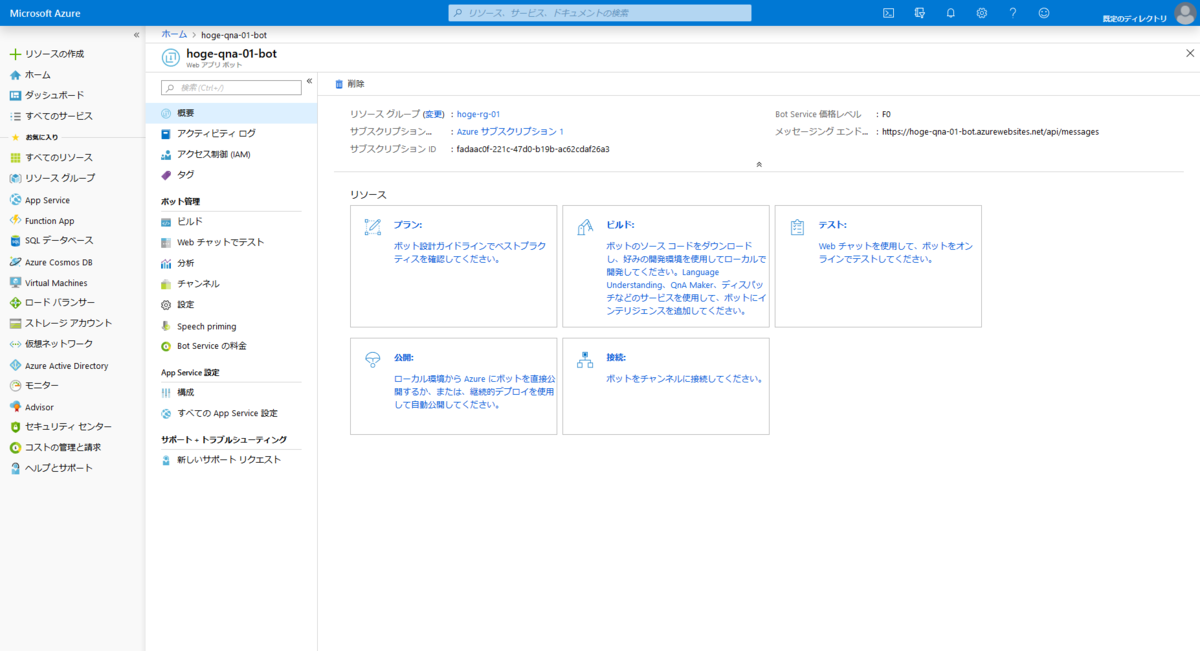Click the home icon beside ホーム
The height and width of the screenshot is (651, 1200).
[x=15, y=75]
